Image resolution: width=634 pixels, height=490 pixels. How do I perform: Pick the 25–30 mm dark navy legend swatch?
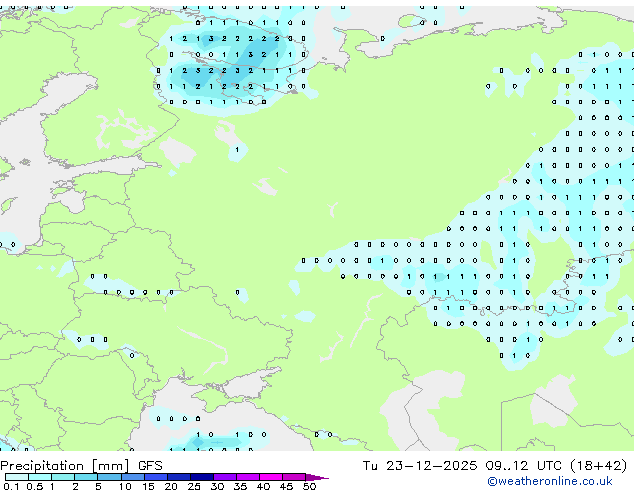click(201, 477)
